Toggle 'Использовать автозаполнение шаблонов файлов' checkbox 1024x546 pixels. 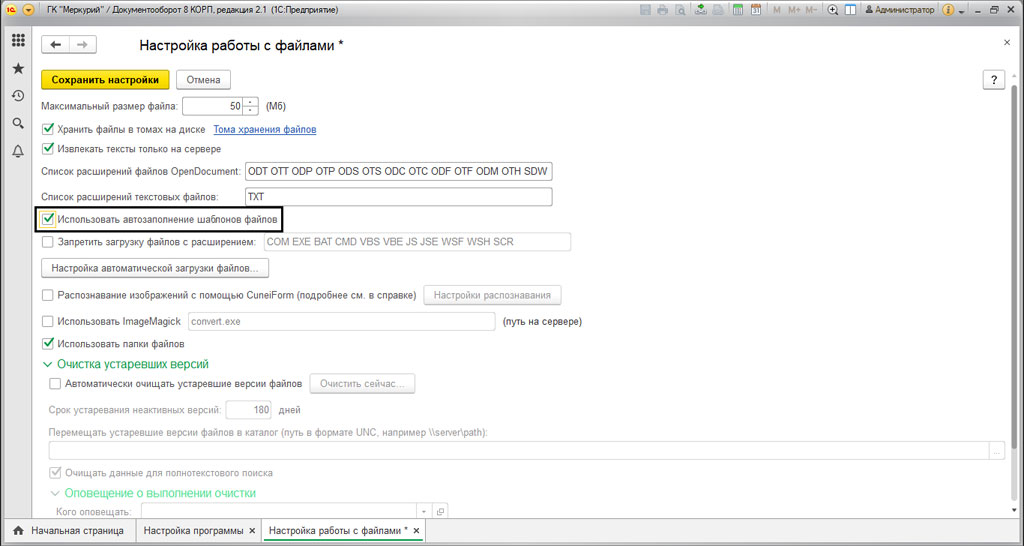(x=48, y=218)
